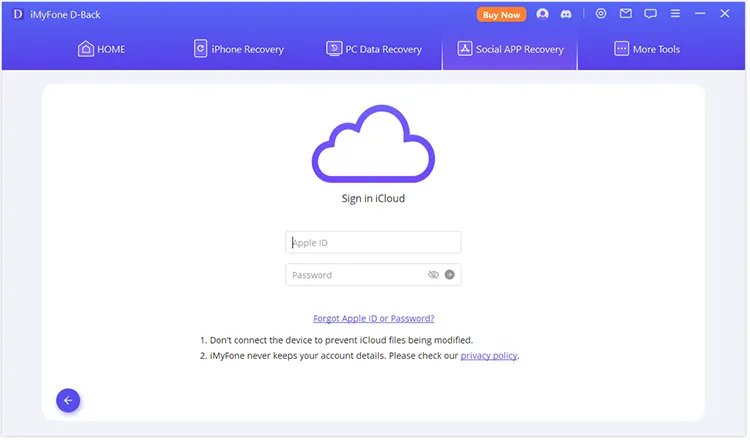Screen dimensions: 750x440
Task: Close the D-Back window
Action: 725,13
